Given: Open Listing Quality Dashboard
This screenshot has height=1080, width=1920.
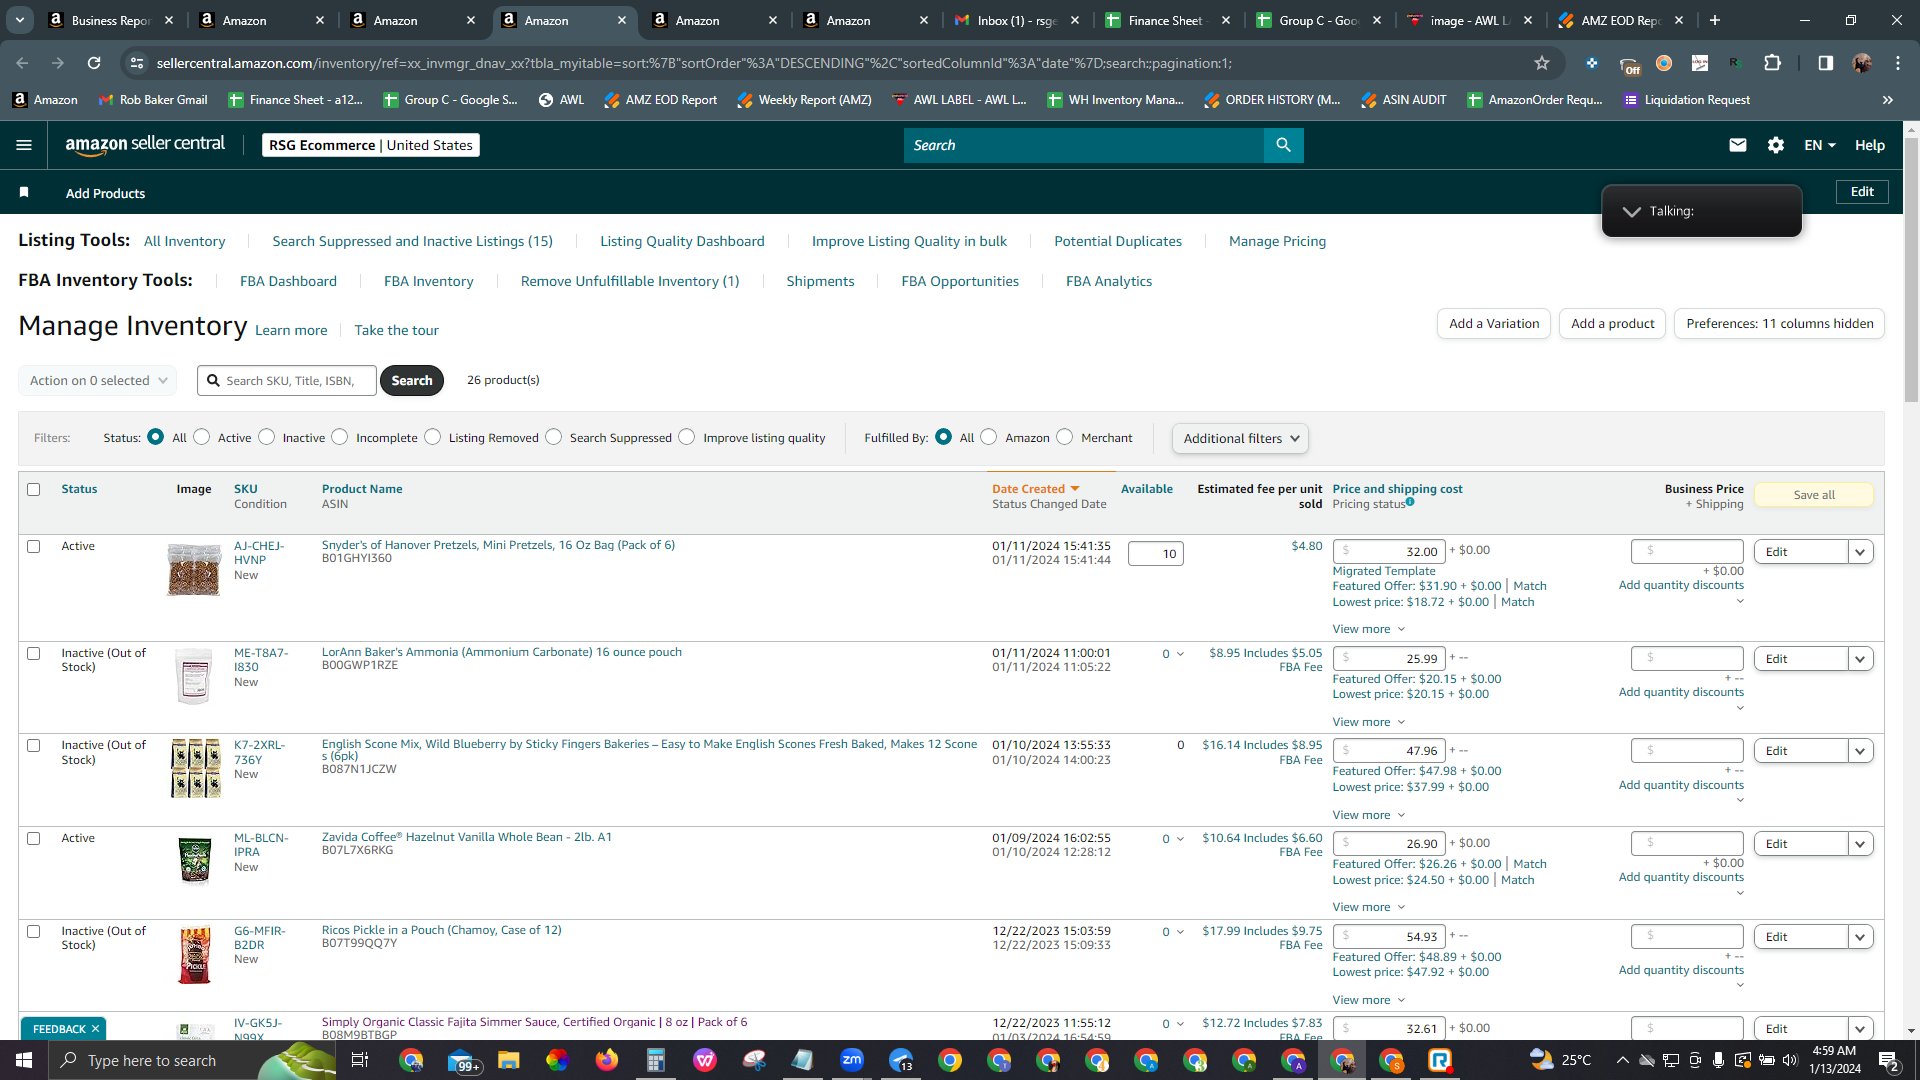Looking at the screenshot, I should pos(682,241).
